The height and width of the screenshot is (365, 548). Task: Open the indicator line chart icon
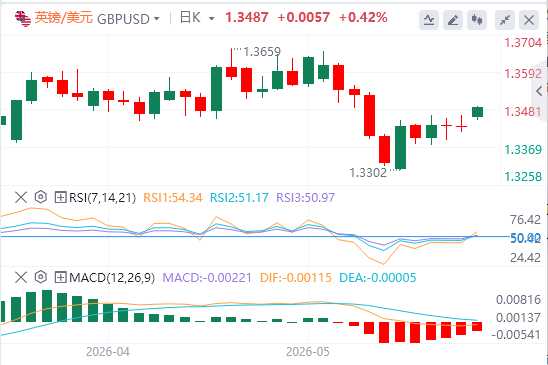429,20
